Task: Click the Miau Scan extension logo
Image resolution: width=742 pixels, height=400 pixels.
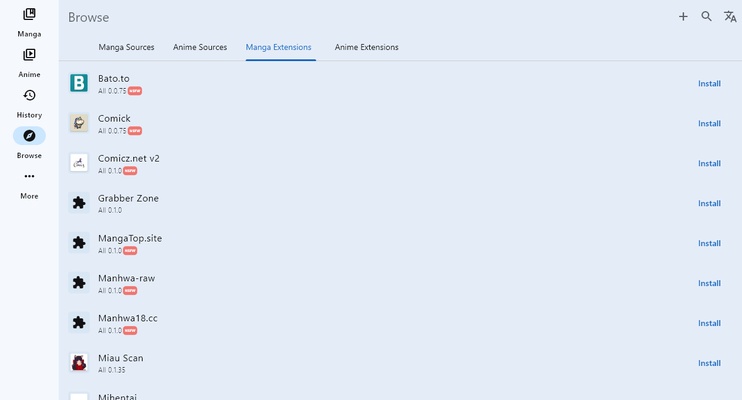Action: click(79, 363)
